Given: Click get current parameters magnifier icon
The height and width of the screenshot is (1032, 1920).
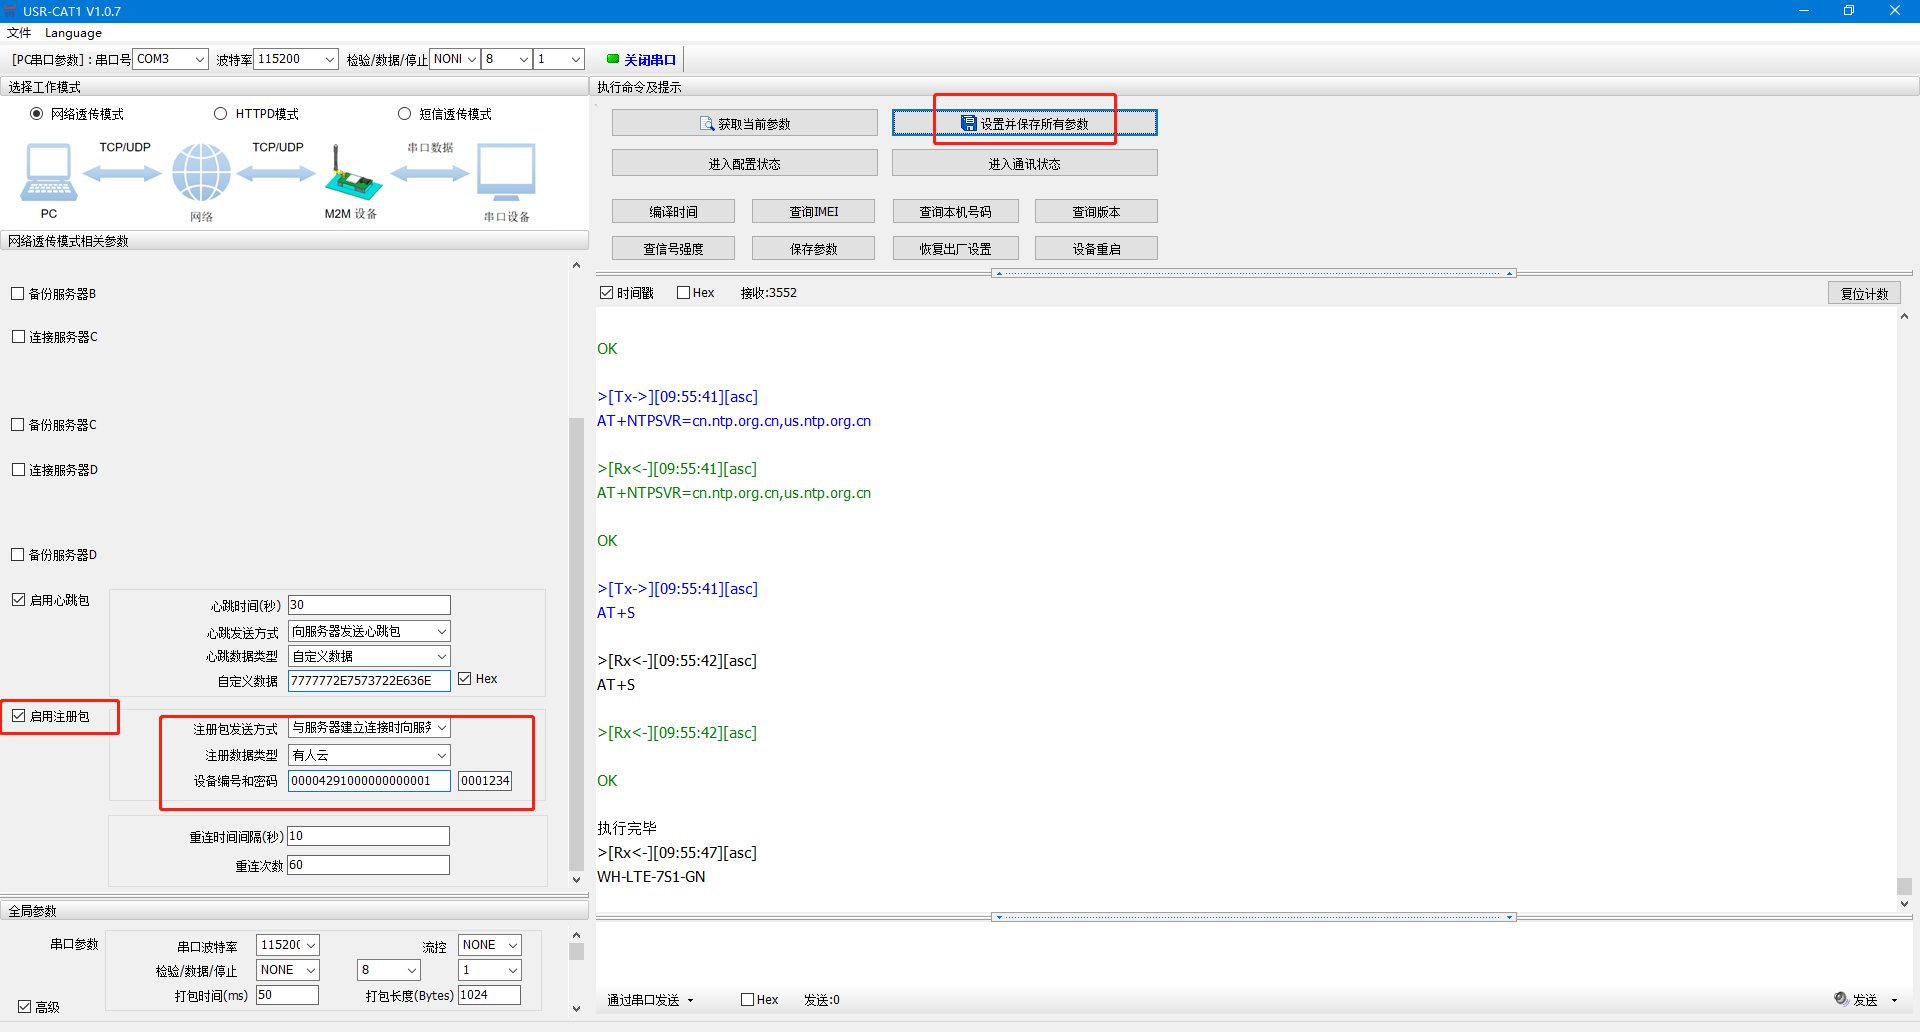Looking at the screenshot, I should [707, 124].
